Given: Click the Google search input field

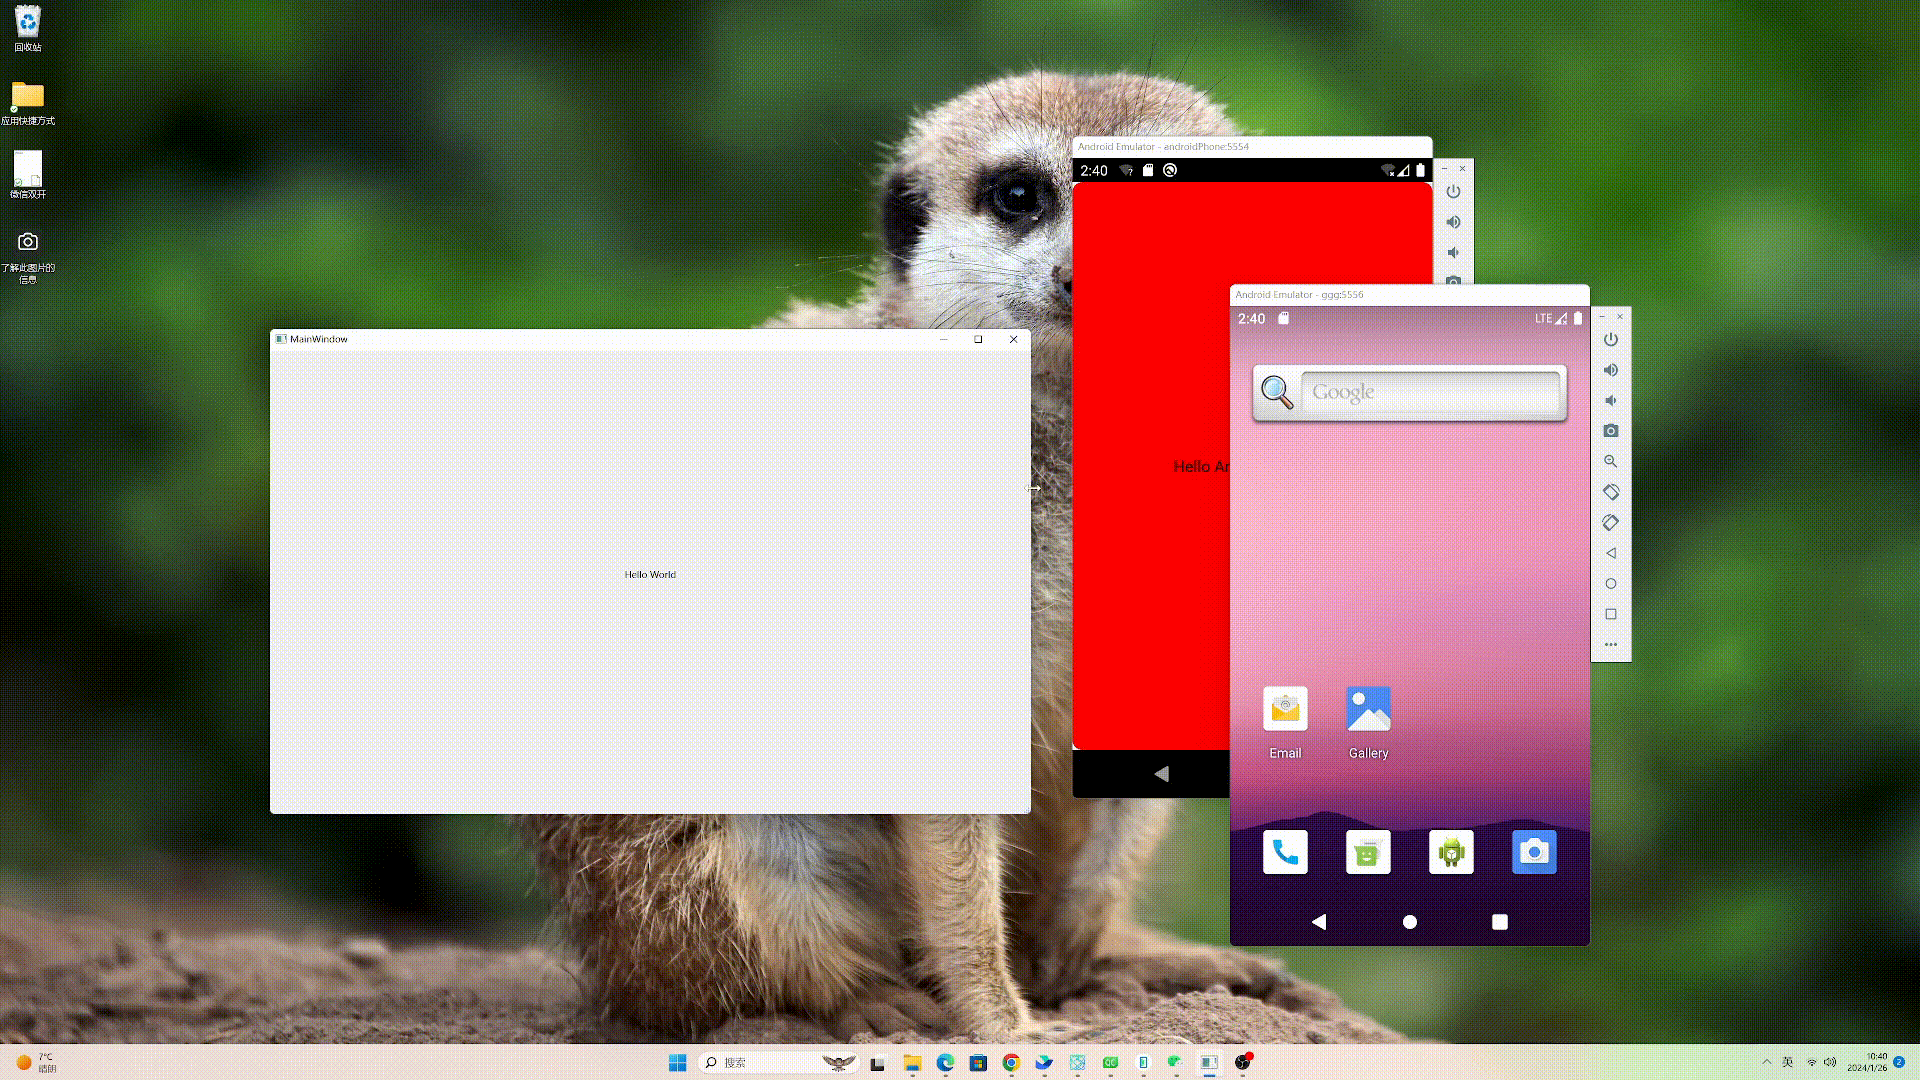Looking at the screenshot, I should pos(1430,392).
